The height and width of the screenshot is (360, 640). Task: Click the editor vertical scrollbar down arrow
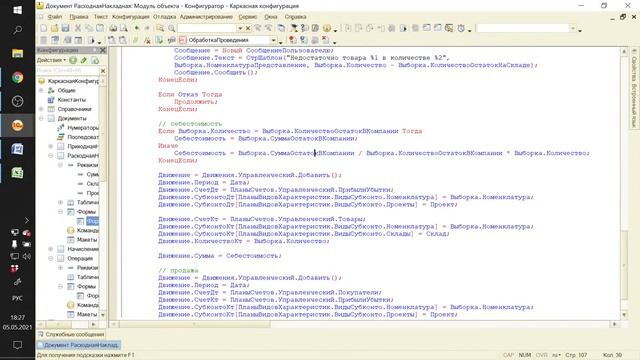(x=624, y=315)
